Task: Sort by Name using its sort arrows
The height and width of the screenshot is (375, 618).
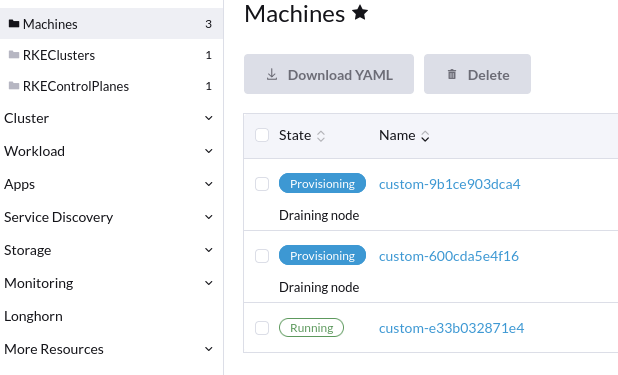Action: (x=425, y=136)
